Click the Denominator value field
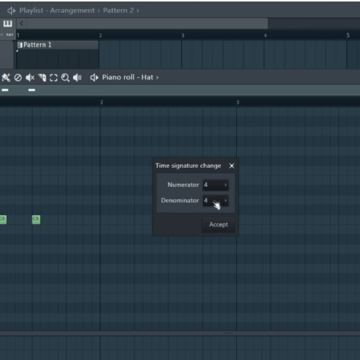This screenshot has width=360, height=360. (x=215, y=201)
